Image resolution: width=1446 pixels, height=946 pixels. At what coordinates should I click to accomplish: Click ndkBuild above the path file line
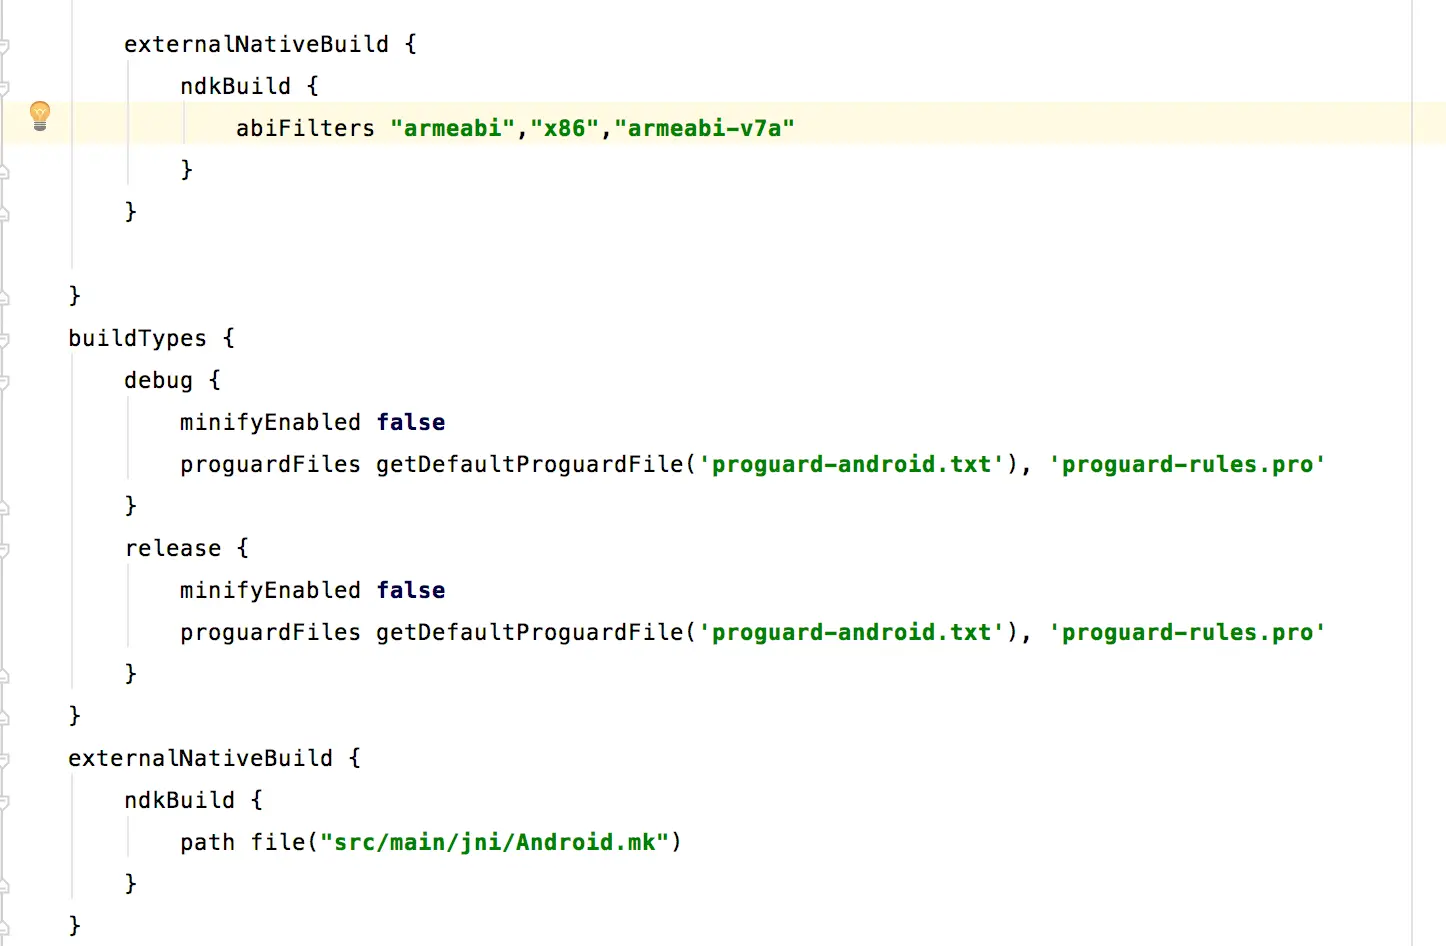[x=179, y=800]
